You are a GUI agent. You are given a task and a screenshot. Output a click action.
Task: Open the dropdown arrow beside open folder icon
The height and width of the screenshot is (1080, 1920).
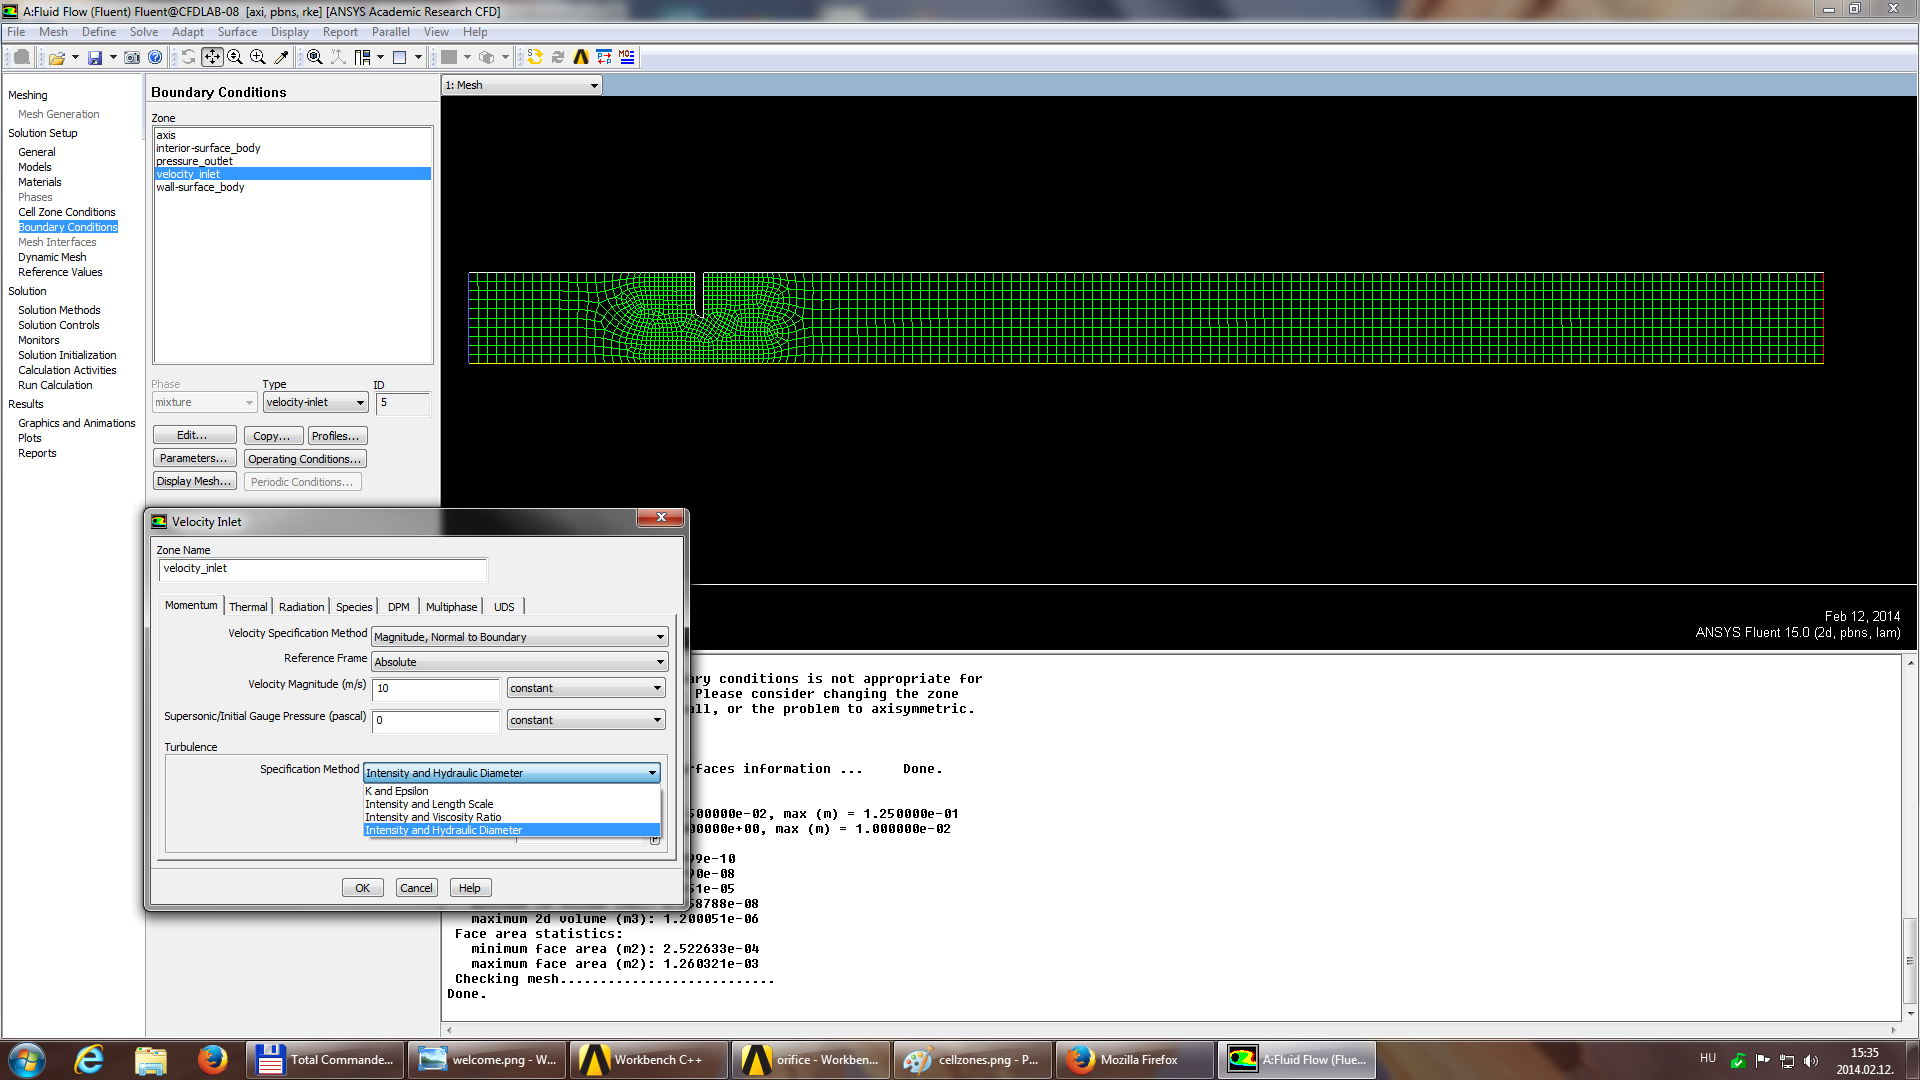click(75, 58)
